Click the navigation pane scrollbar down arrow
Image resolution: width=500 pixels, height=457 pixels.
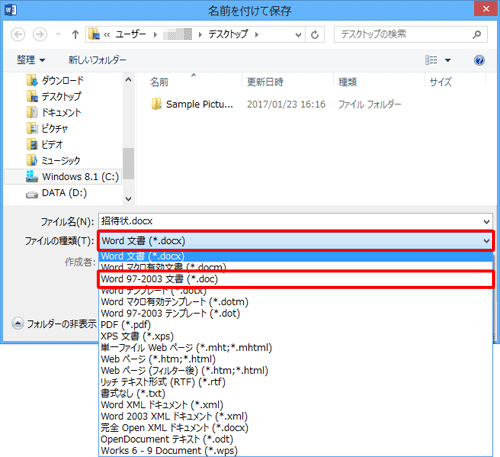(128, 199)
